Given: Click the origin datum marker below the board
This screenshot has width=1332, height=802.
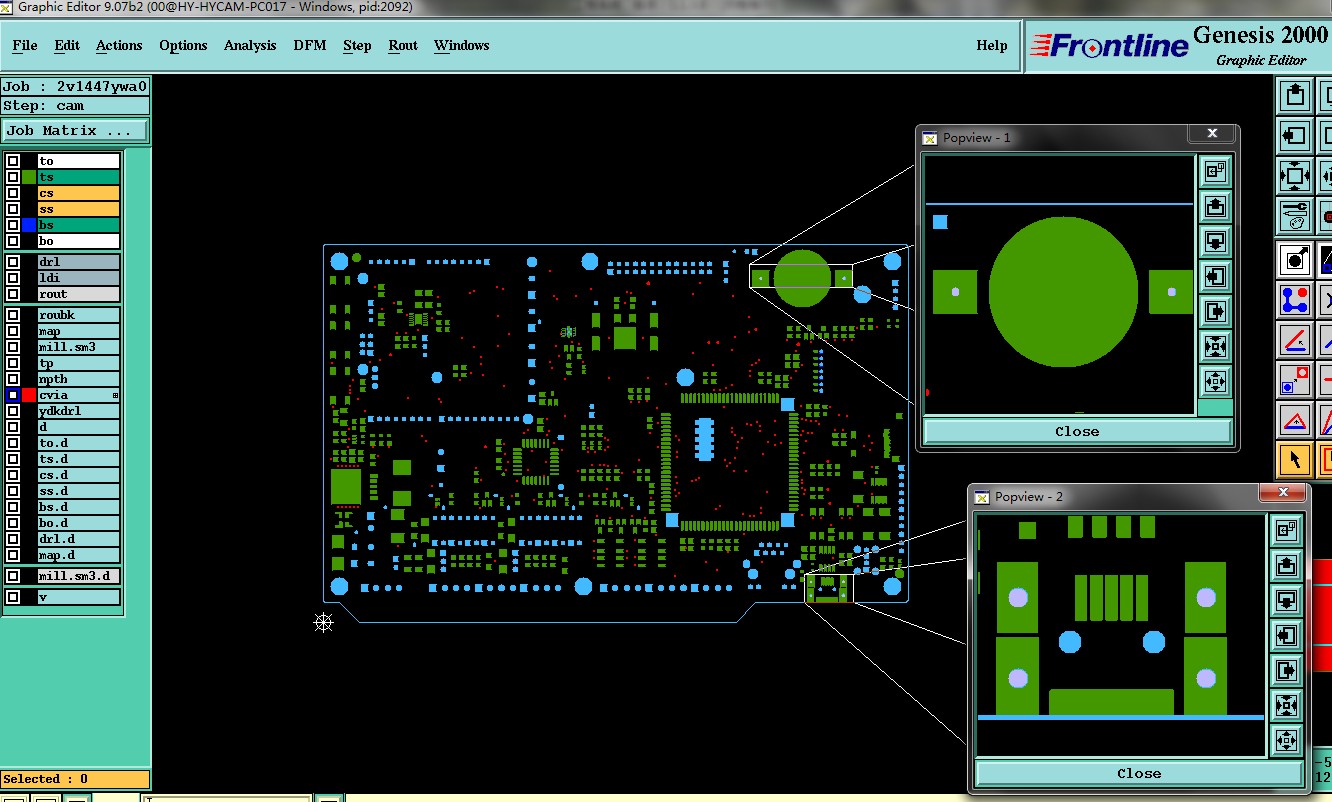Looking at the screenshot, I should [x=323, y=623].
